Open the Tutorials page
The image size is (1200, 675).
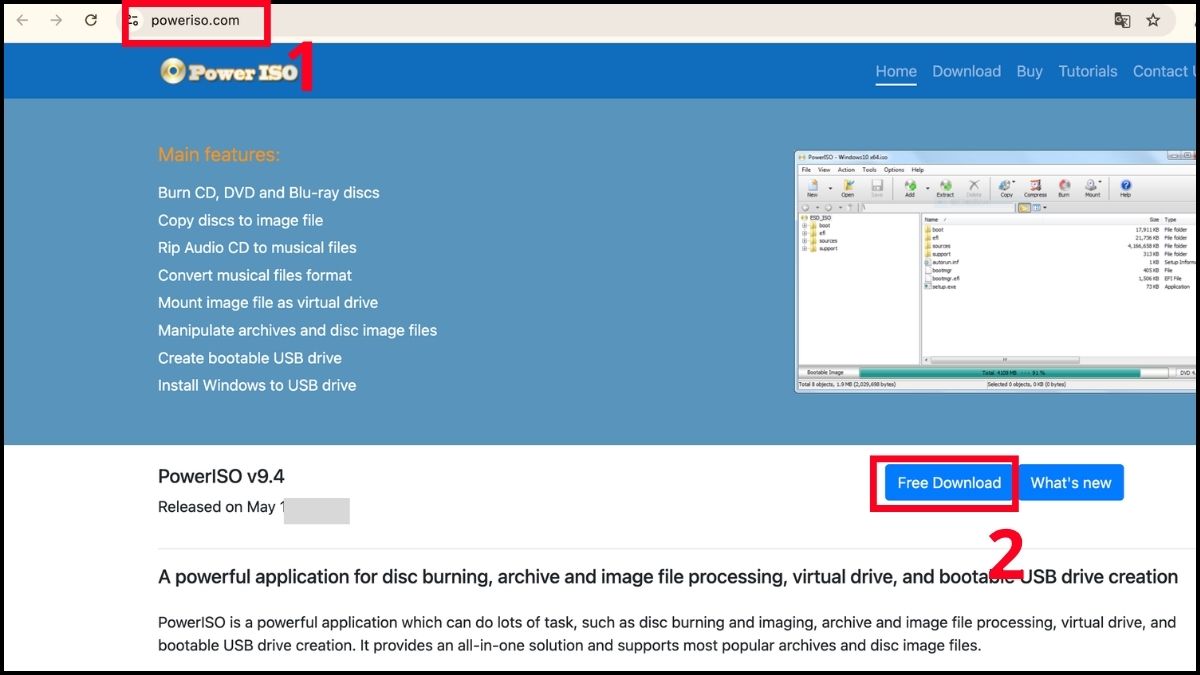(1088, 71)
